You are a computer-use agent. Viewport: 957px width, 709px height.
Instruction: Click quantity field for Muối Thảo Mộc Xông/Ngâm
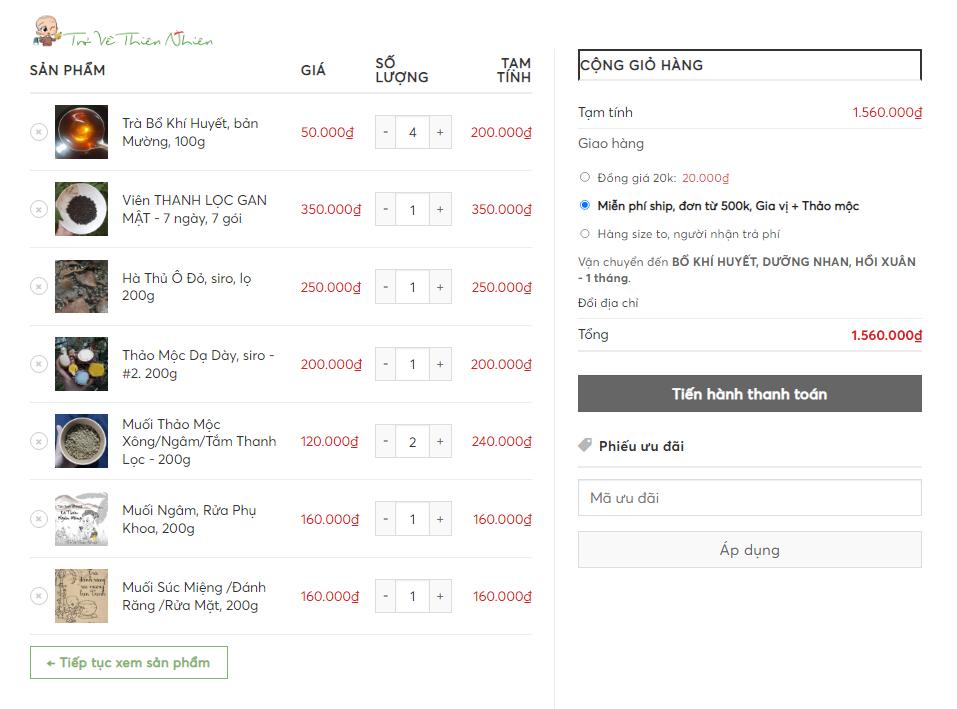pyautogui.click(x=413, y=441)
